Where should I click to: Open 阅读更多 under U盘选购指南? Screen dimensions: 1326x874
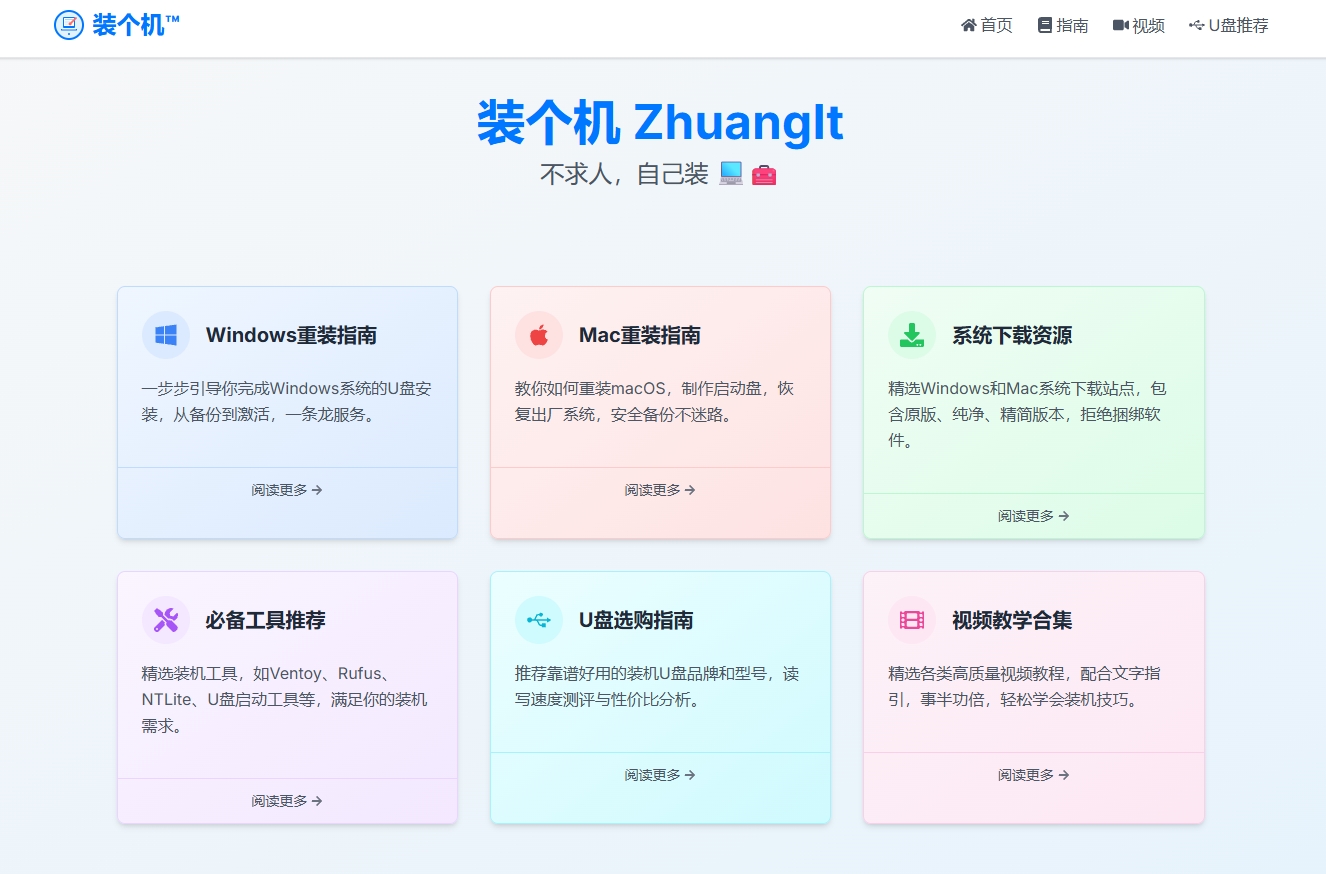660,774
